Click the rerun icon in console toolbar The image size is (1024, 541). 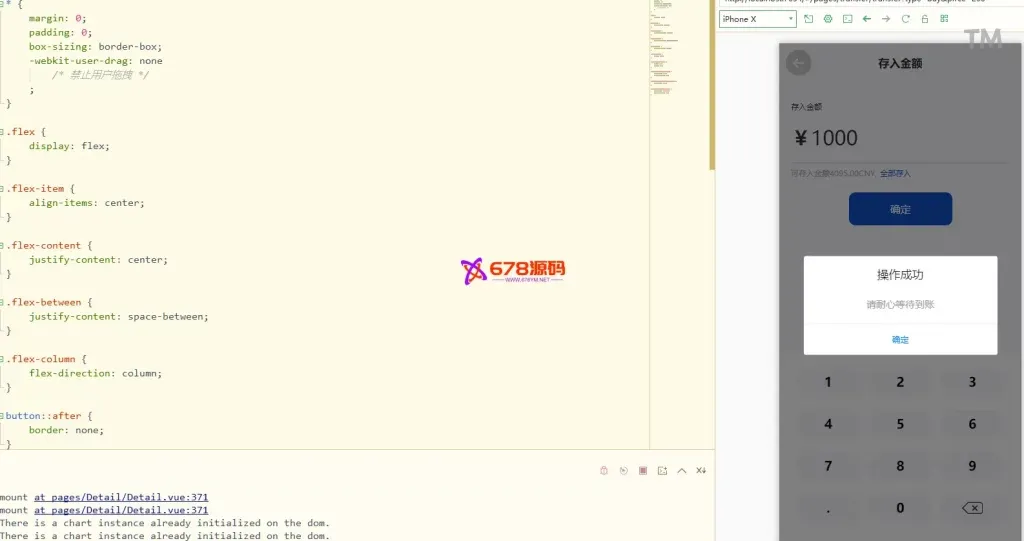pyautogui.click(x=623, y=470)
